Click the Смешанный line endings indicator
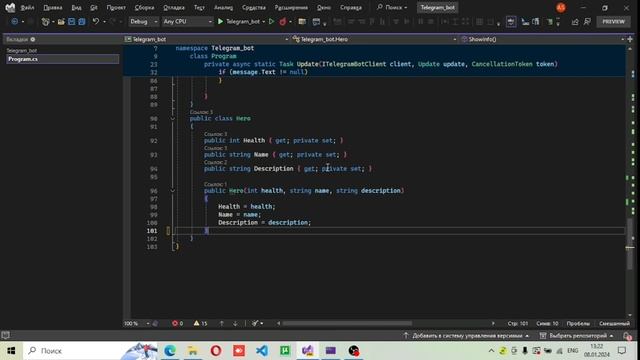Viewport: 640px width, 360px height. (x=614, y=323)
